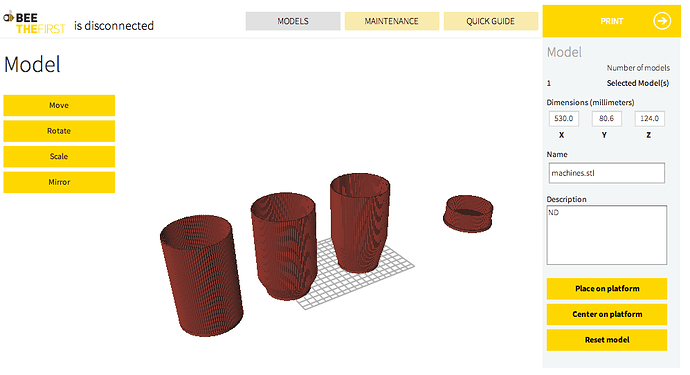The image size is (690, 375).
Task: Select the leftmost tilted cylinder model
Action: click(201, 276)
